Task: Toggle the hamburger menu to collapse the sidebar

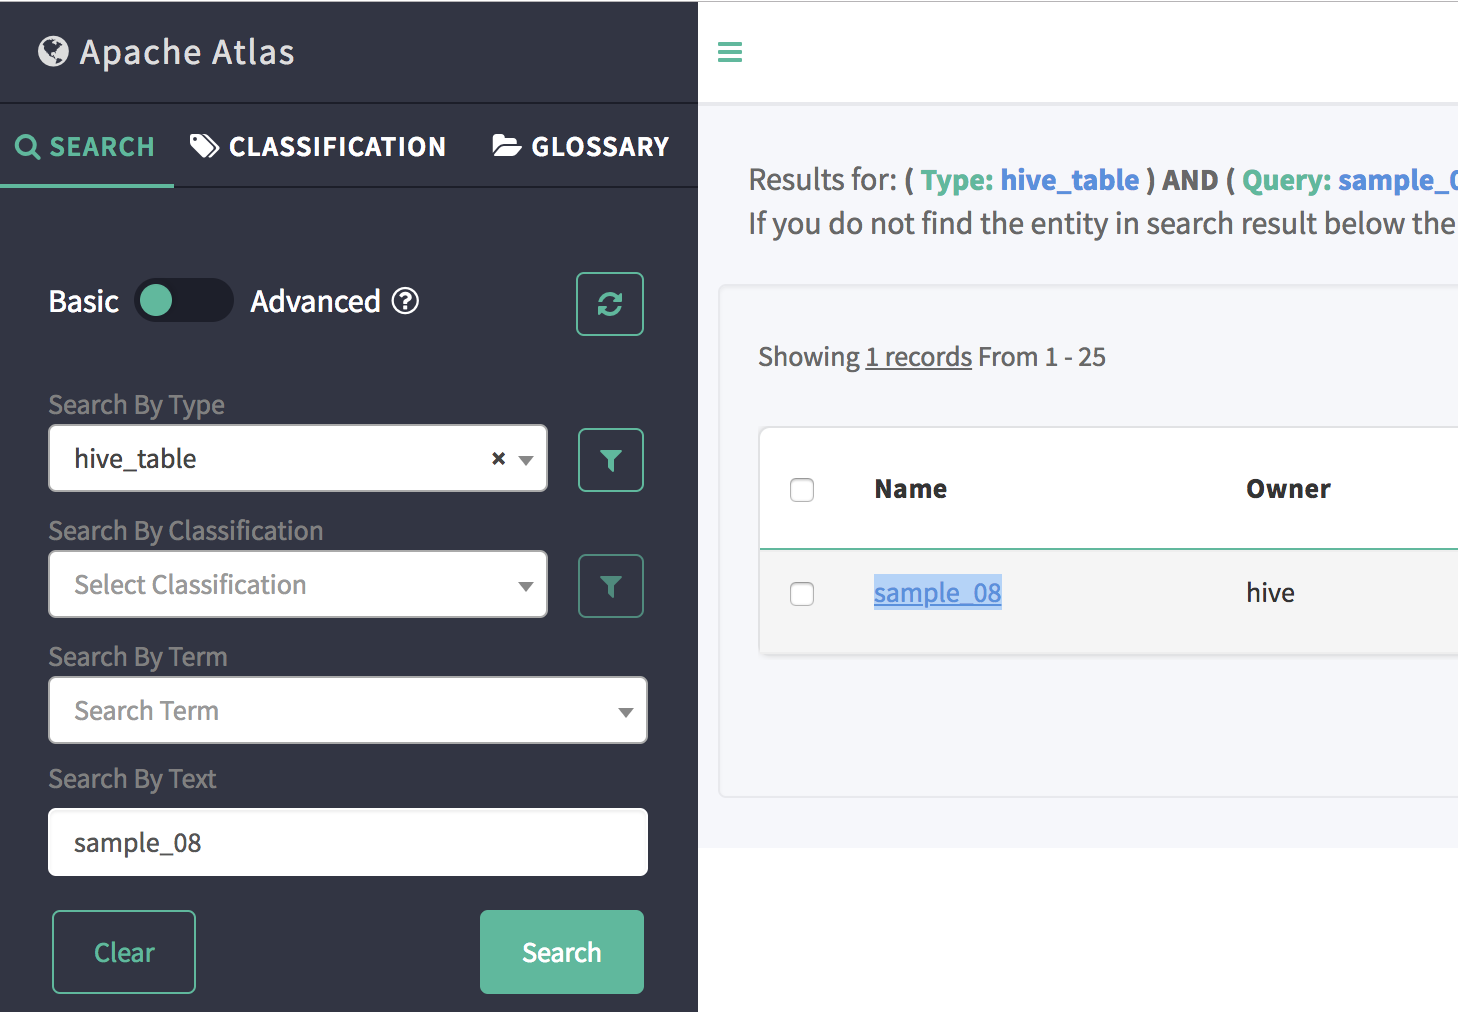Action: click(x=730, y=52)
